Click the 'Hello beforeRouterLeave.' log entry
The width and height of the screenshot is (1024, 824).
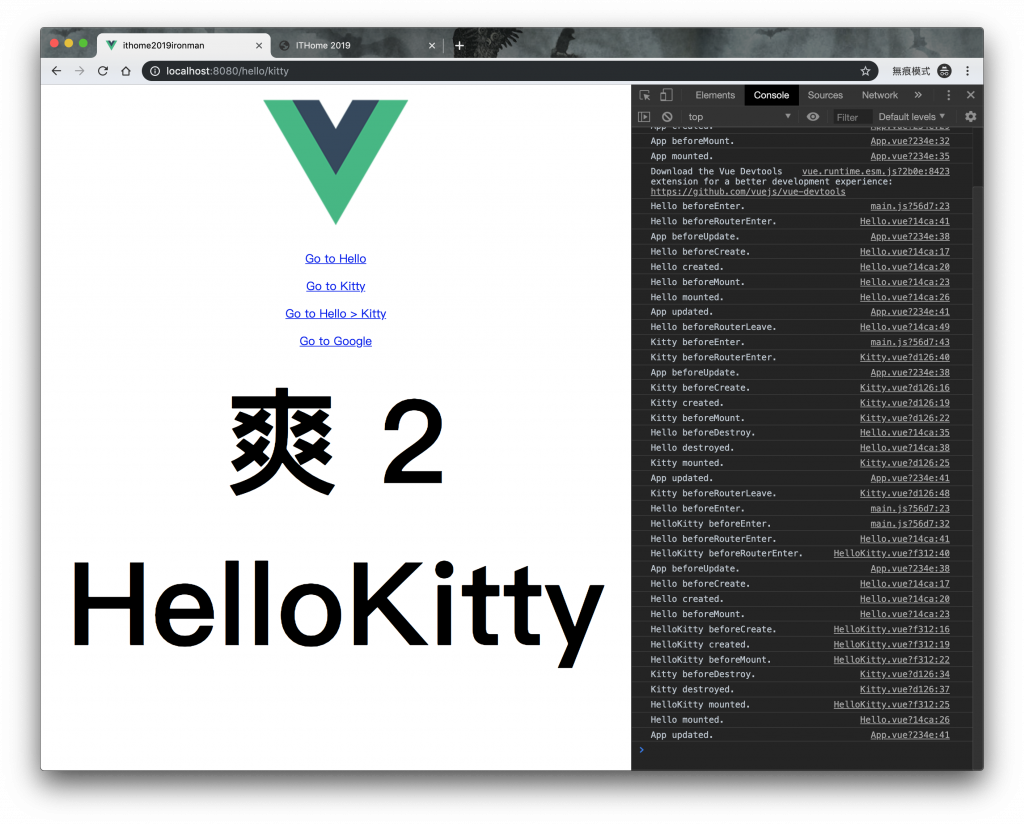point(713,327)
